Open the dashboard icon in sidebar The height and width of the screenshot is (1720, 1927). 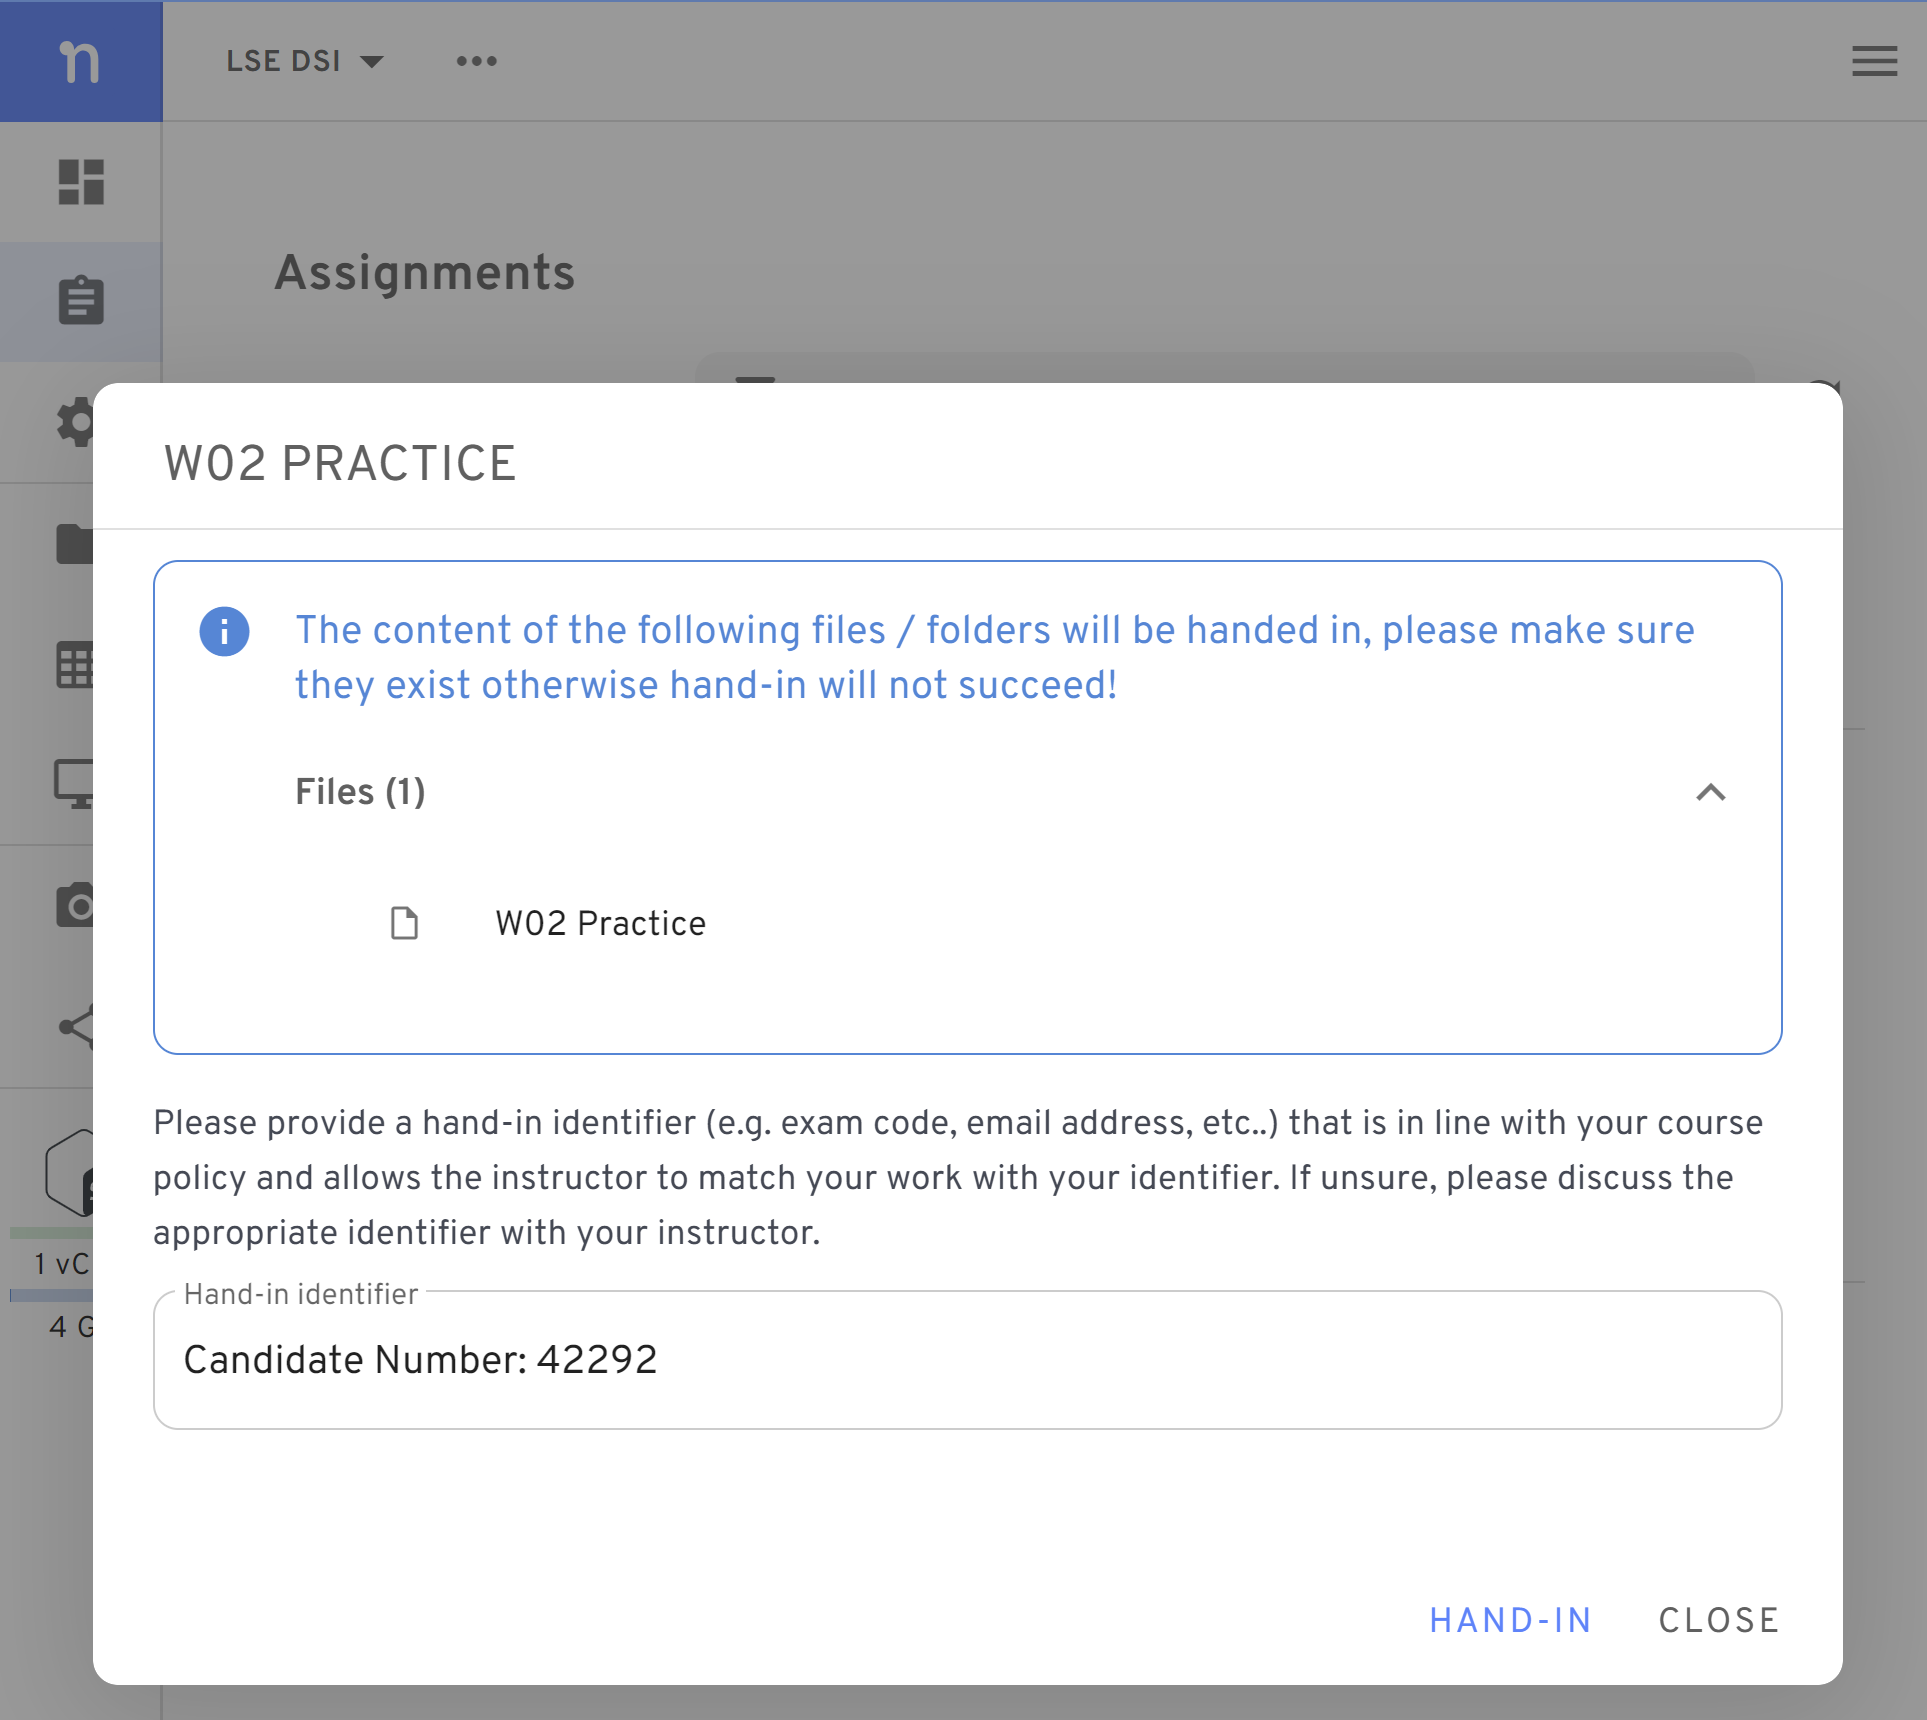[81, 182]
